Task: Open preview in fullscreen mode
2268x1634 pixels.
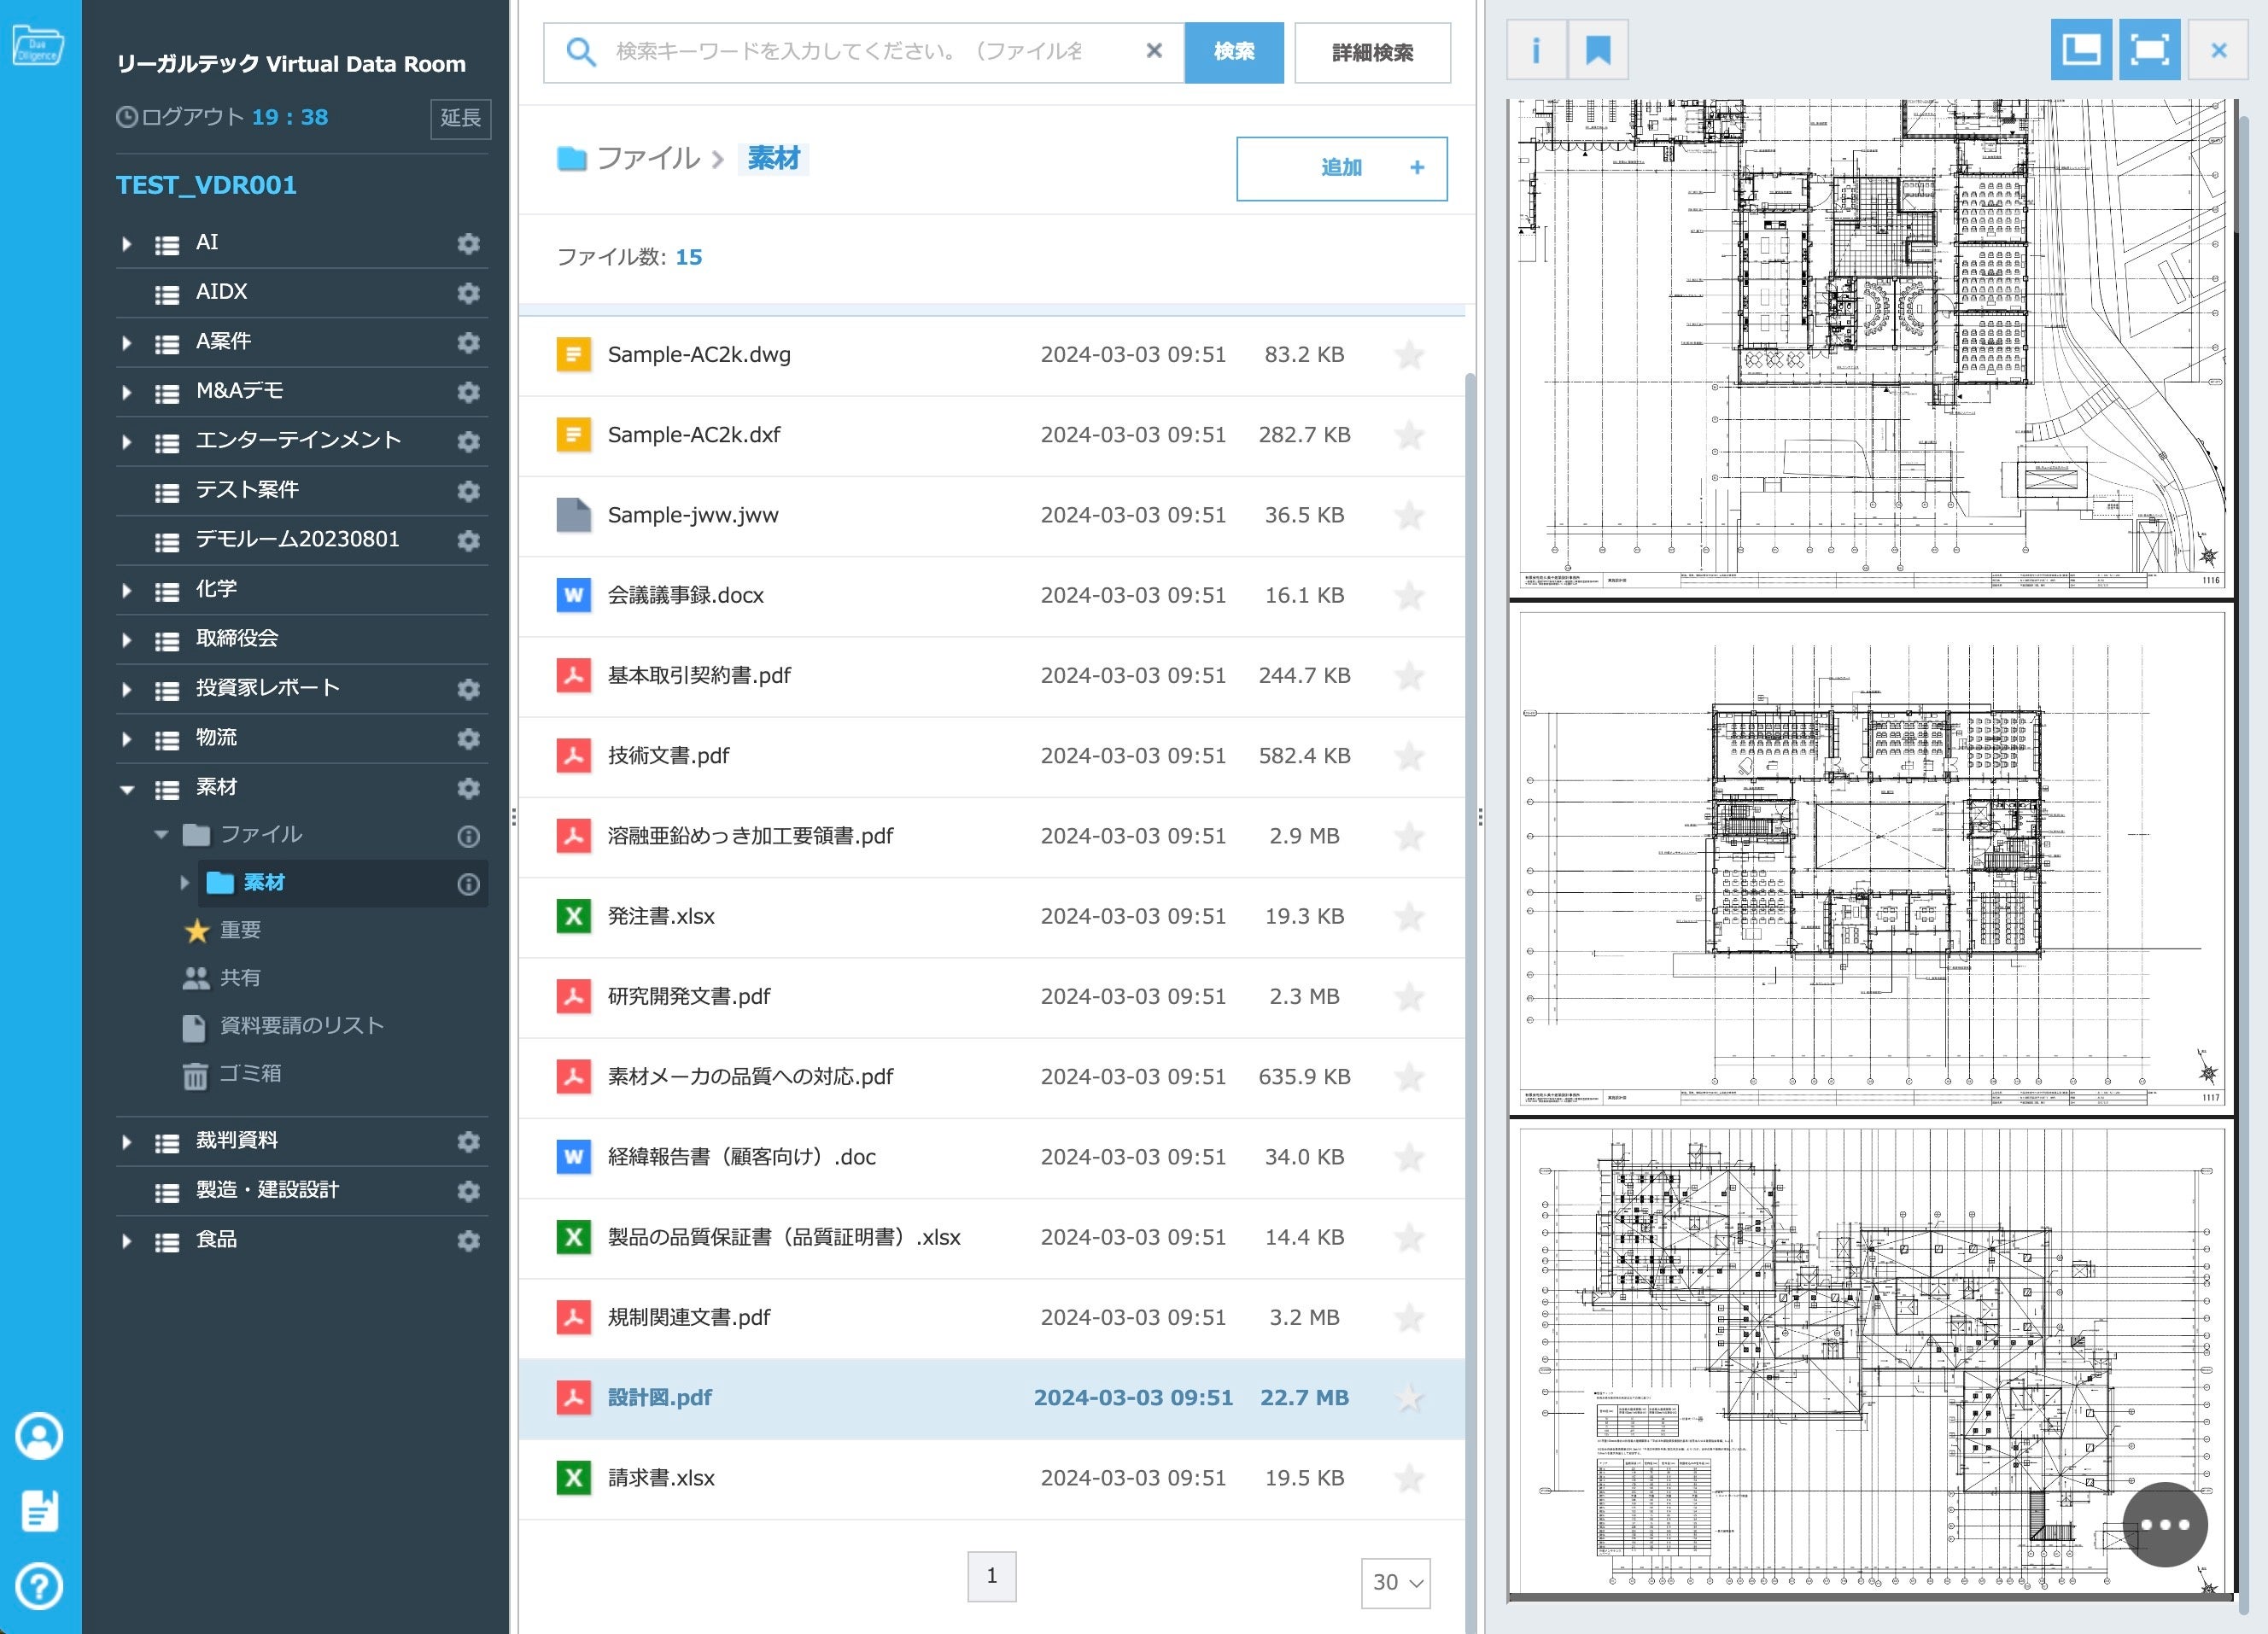Action: pyautogui.click(x=2149, y=51)
